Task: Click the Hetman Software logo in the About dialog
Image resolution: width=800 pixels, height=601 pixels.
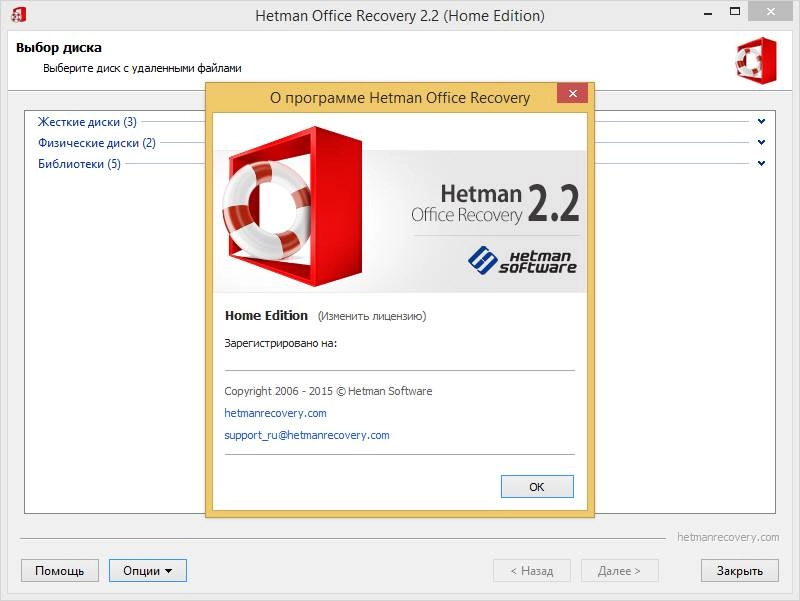Action: (x=522, y=261)
